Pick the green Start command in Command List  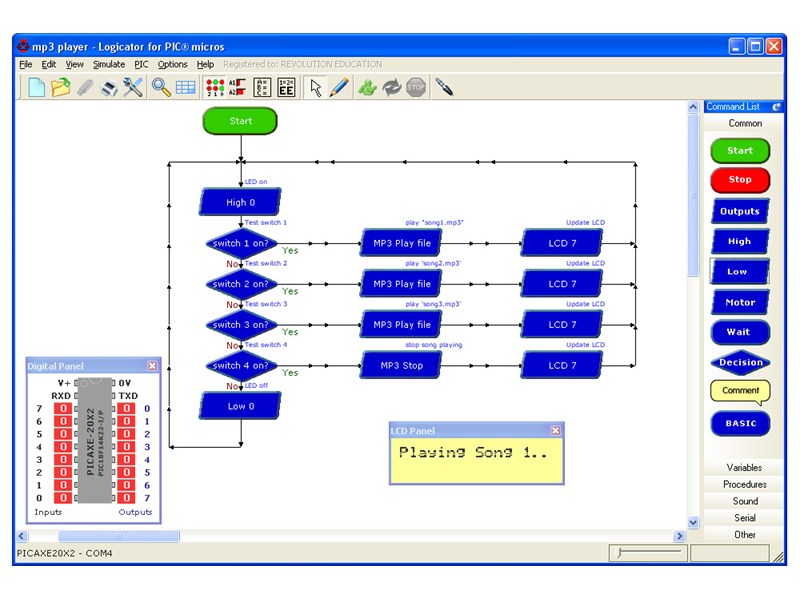[x=740, y=151]
